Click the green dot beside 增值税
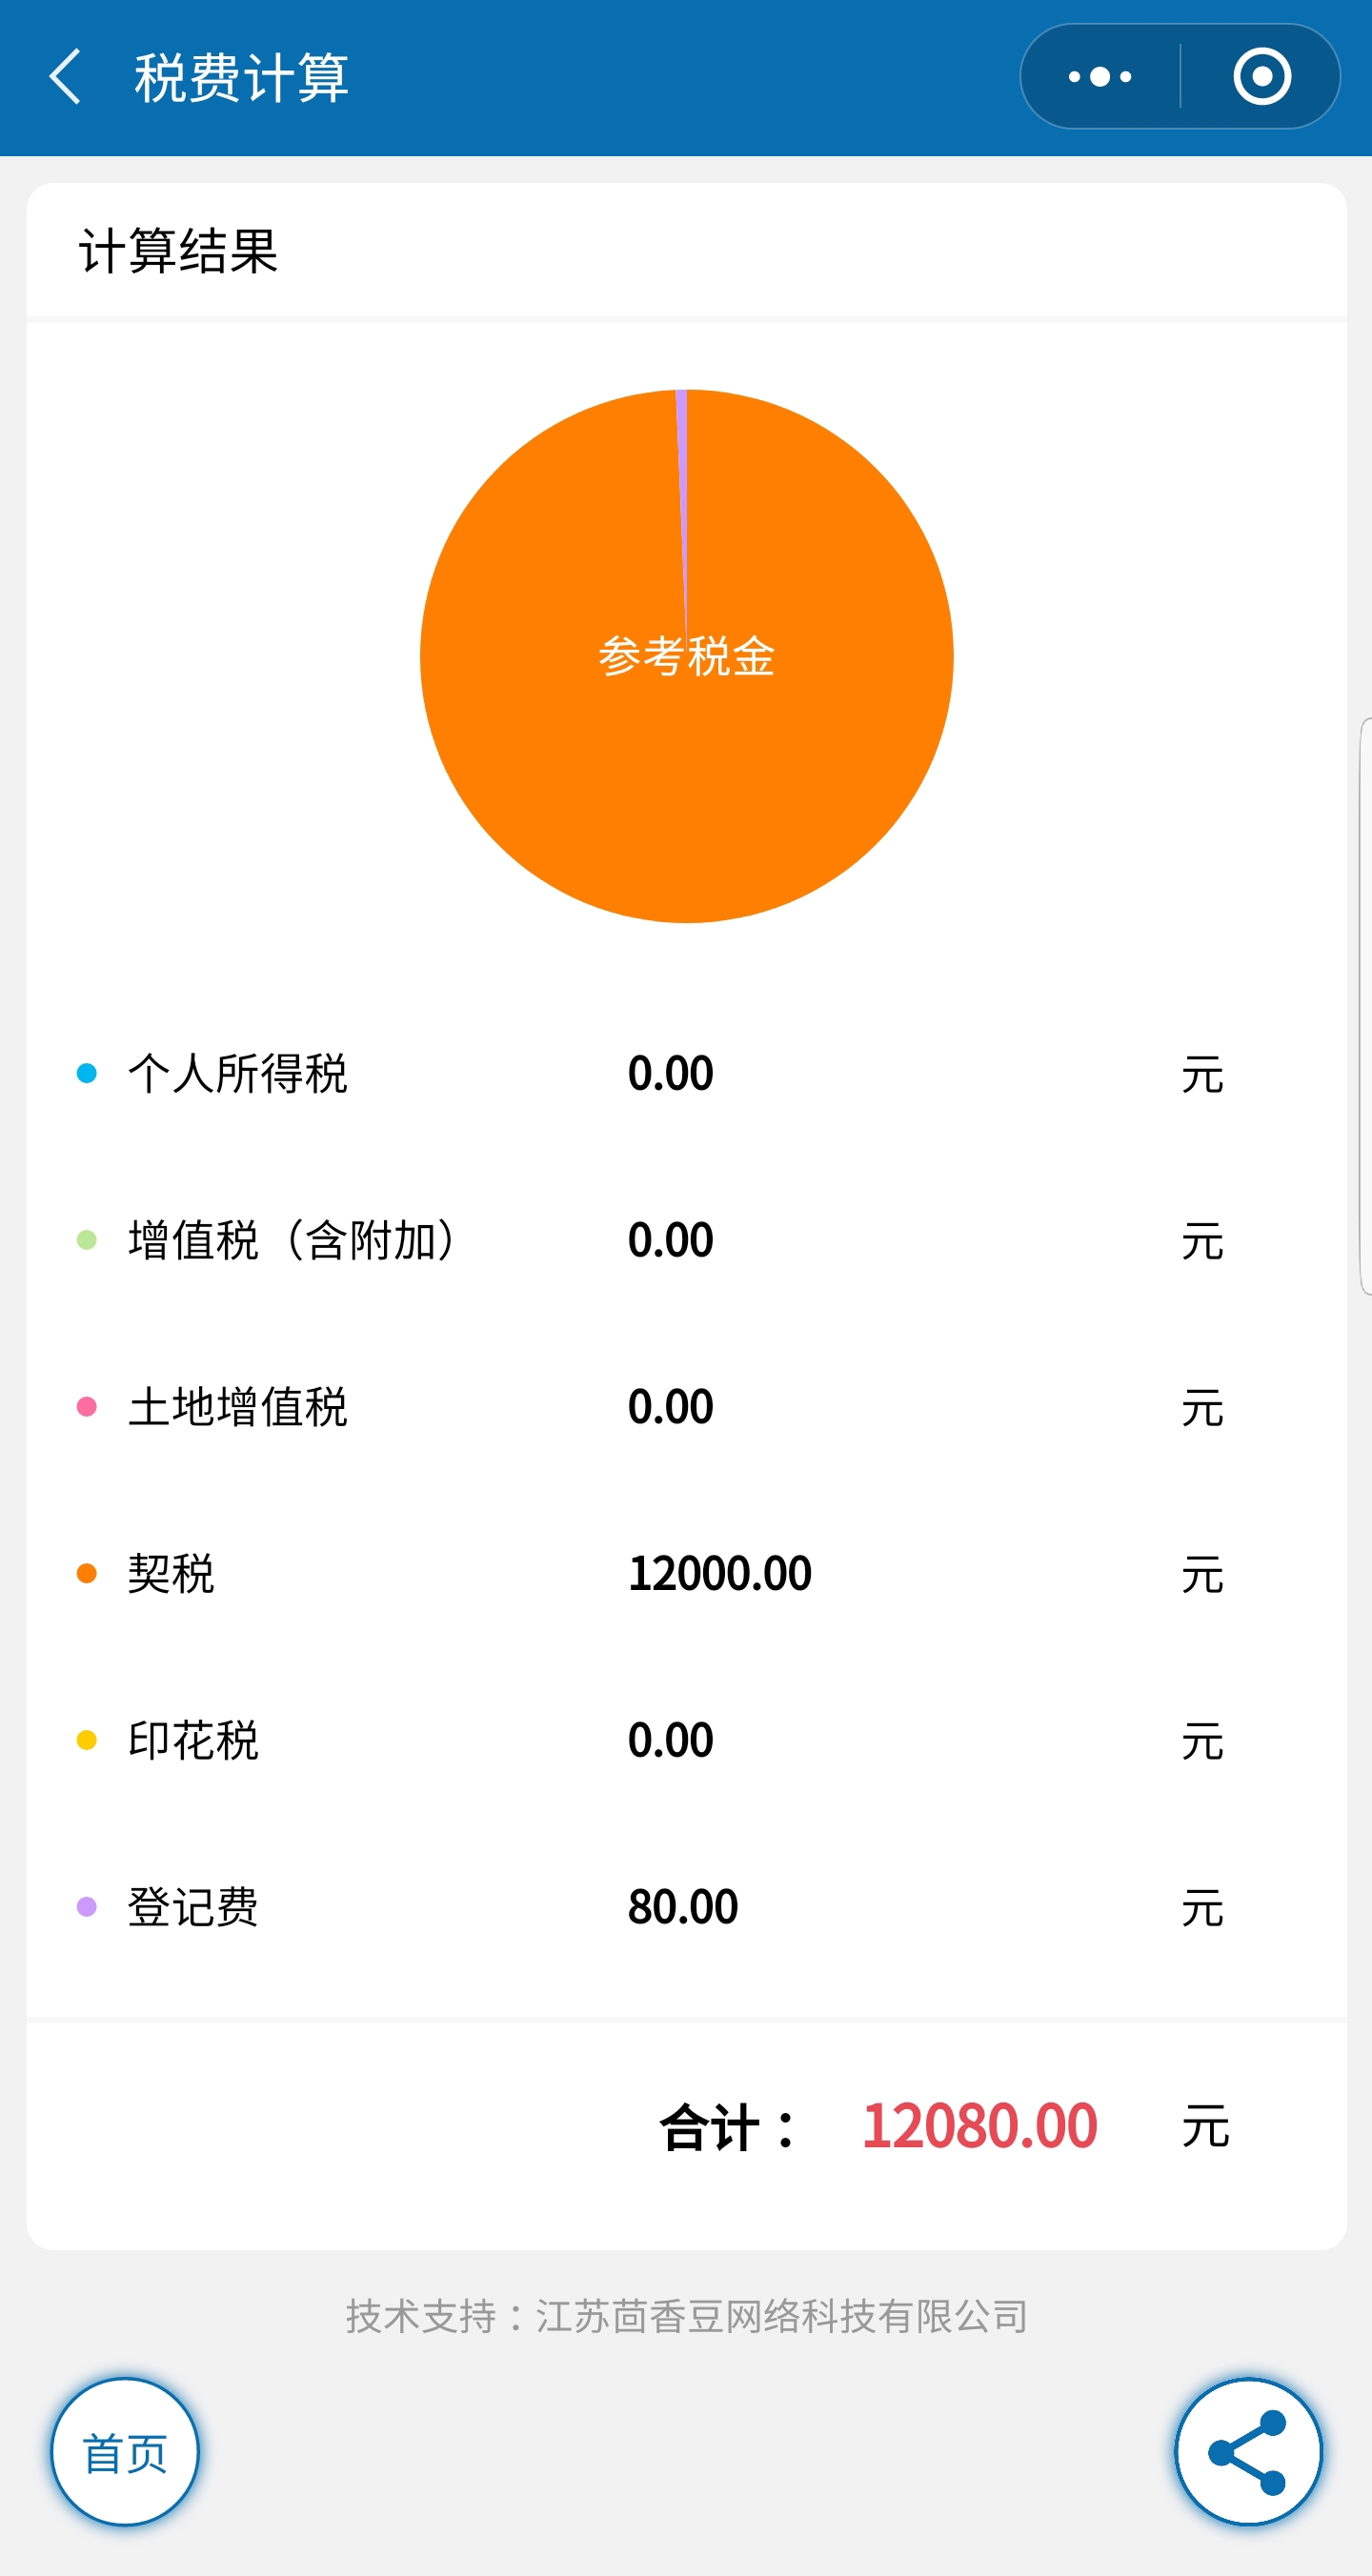The image size is (1372, 2576). tap(87, 1240)
